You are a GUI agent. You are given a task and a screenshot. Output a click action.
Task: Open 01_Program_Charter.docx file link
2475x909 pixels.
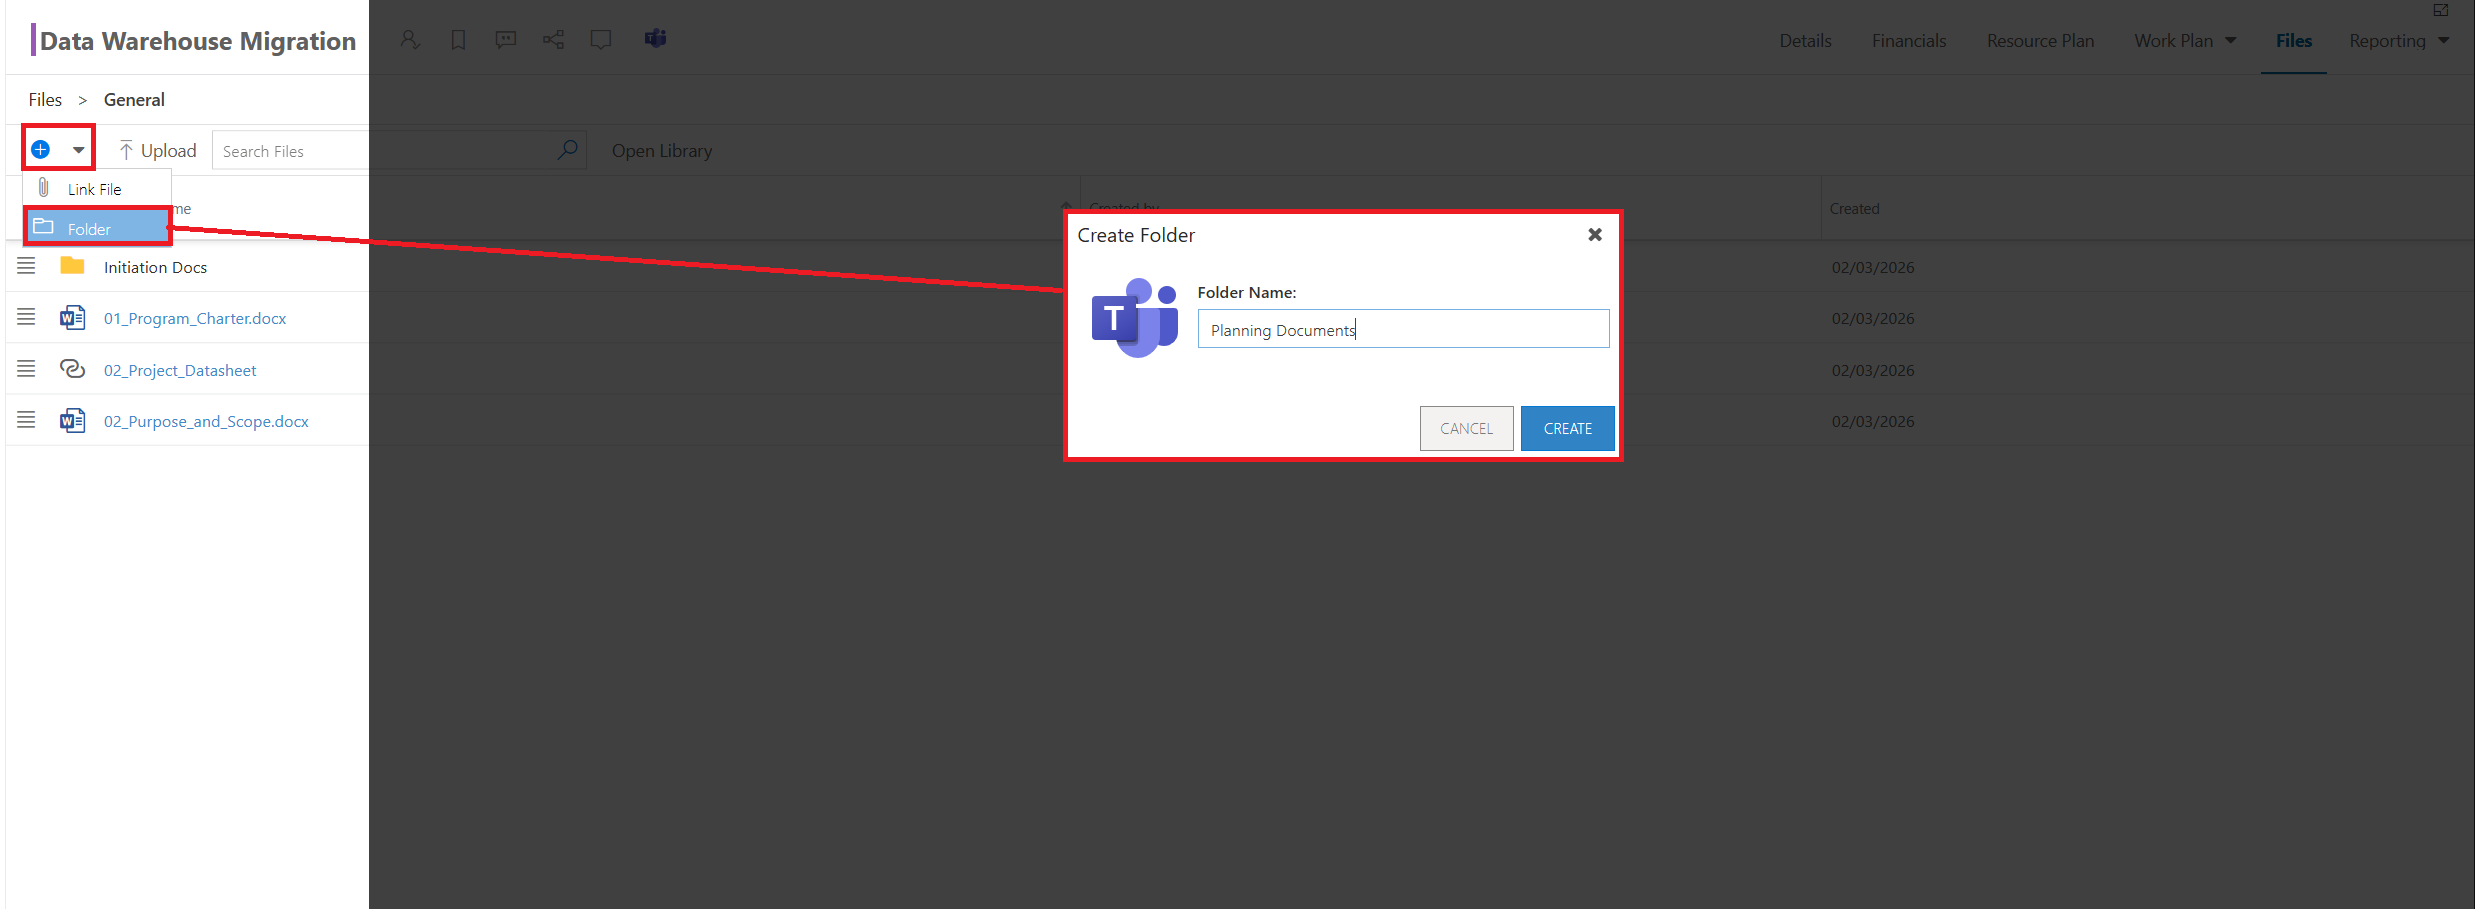click(195, 319)
